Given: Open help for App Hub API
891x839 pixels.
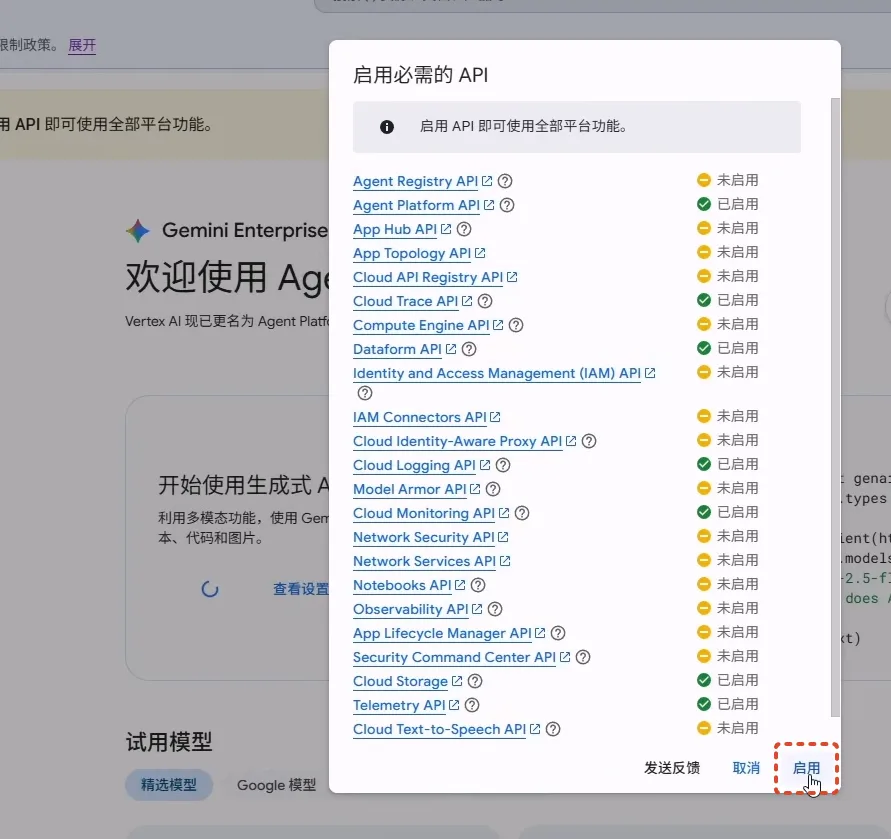Looking at the screenshot, I should (464, 229).
